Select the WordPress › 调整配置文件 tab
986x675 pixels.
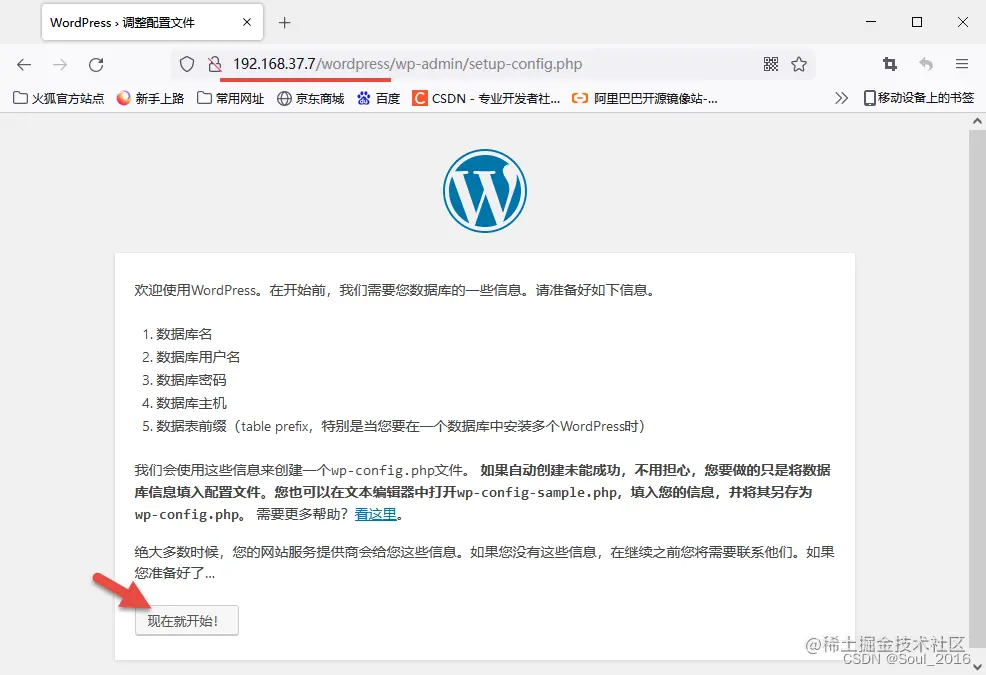click(153, 23)
